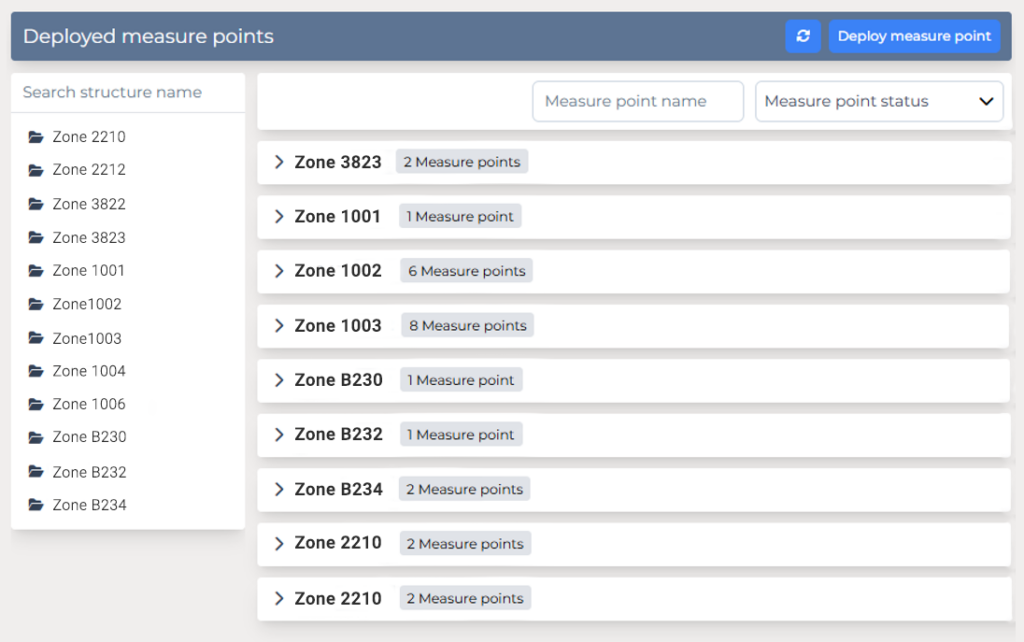Click the Measure point name input
This screenshot has height=642, width=1024.
coord(637,101)
